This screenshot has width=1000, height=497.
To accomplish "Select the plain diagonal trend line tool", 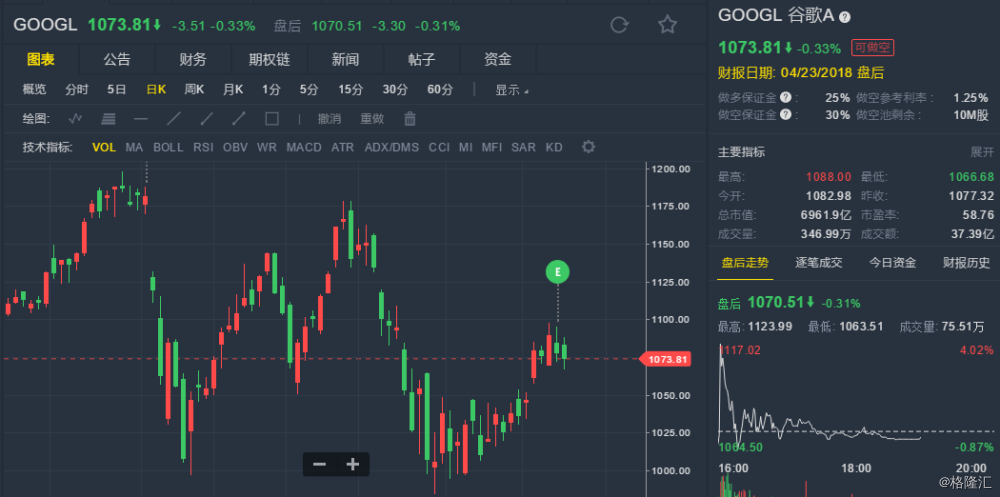I will (173, 119).
